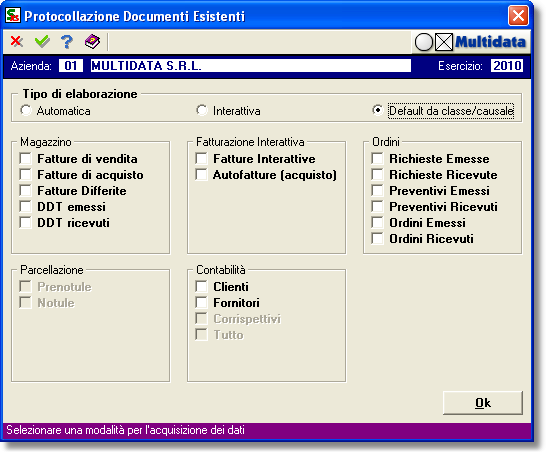Viewport: 546px width, 454px height.
Task: Click the Ok button
Action: [x=483, y=403]
